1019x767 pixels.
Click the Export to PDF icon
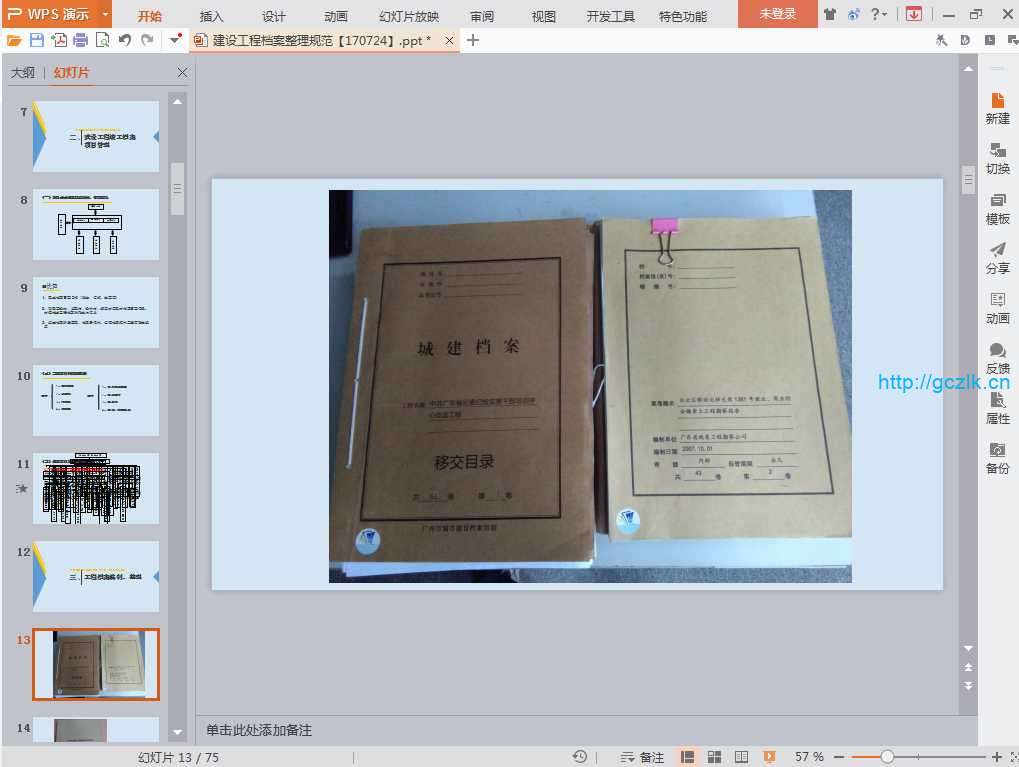pos(59,40)
